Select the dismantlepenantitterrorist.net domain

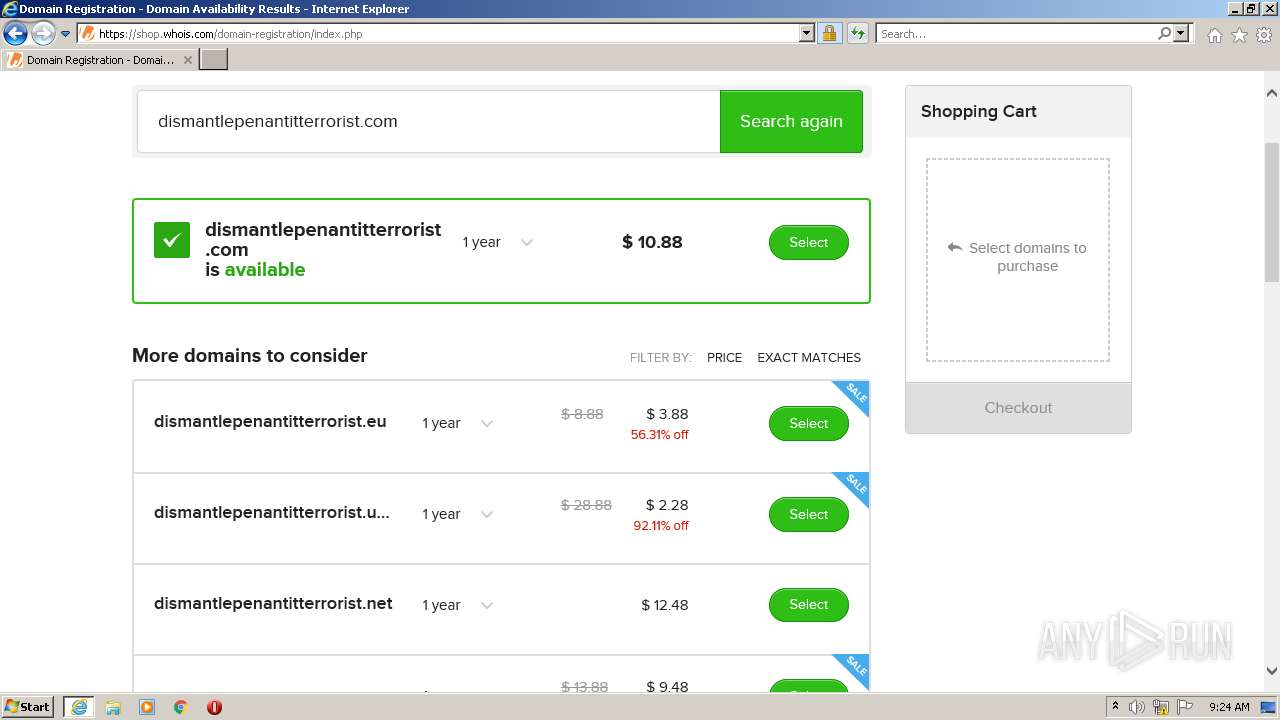[808, 604]
